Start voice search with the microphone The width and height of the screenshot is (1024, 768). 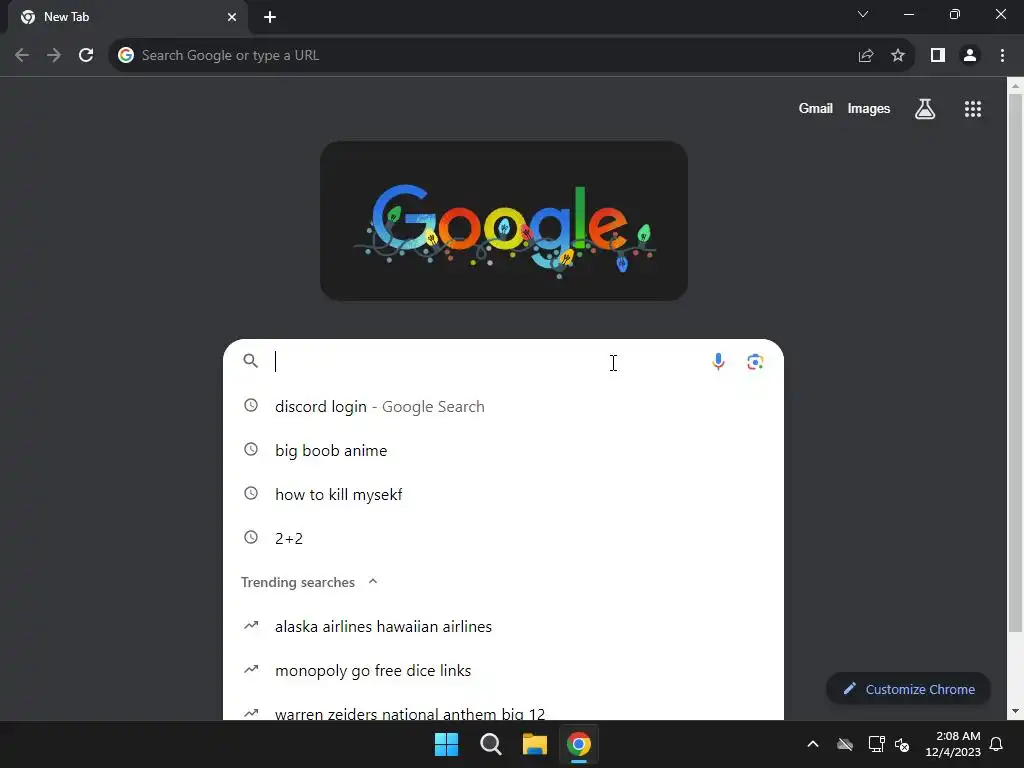tap(718, 361)
